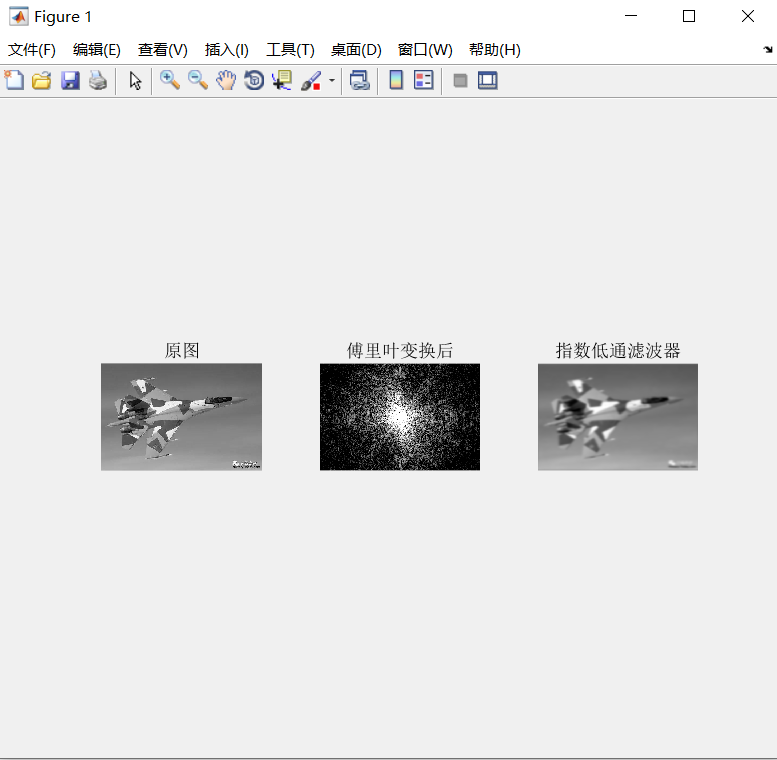This screenshot has height=760, width=777.
Task: Activate the Zoom Out tool
Action: (x=198, y=80)
